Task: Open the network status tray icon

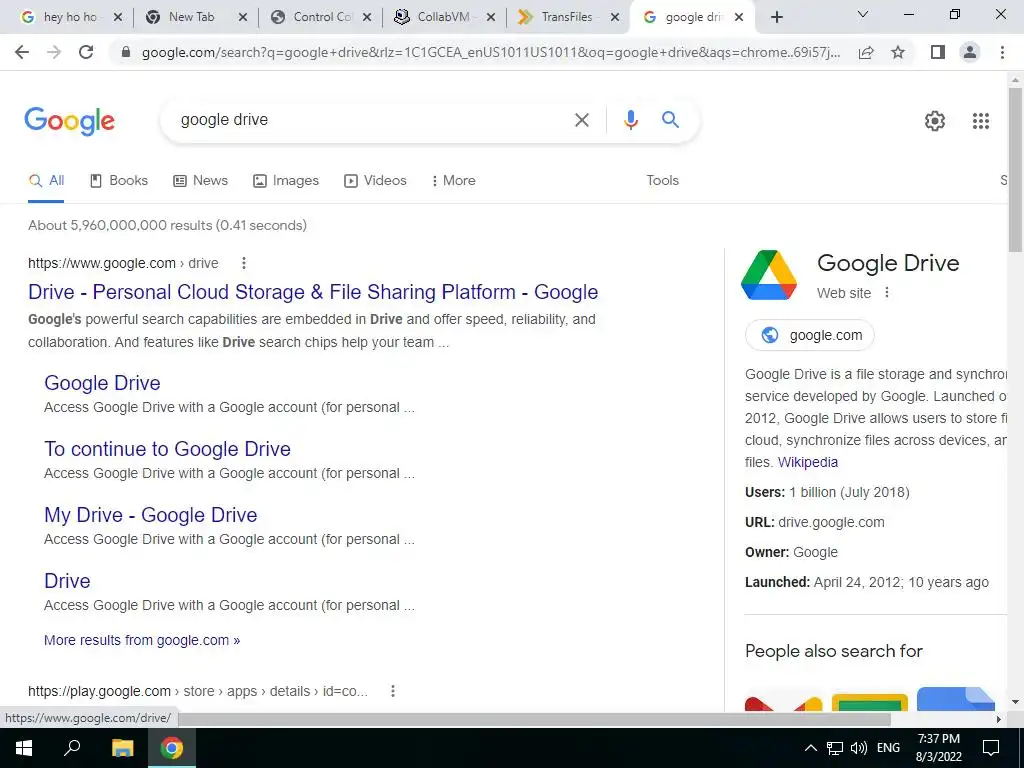Action: pos(835,748)
